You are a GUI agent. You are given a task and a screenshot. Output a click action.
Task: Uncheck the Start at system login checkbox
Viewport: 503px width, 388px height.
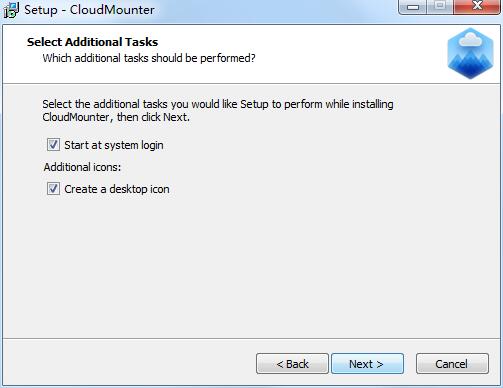click(x=53, y=145)
